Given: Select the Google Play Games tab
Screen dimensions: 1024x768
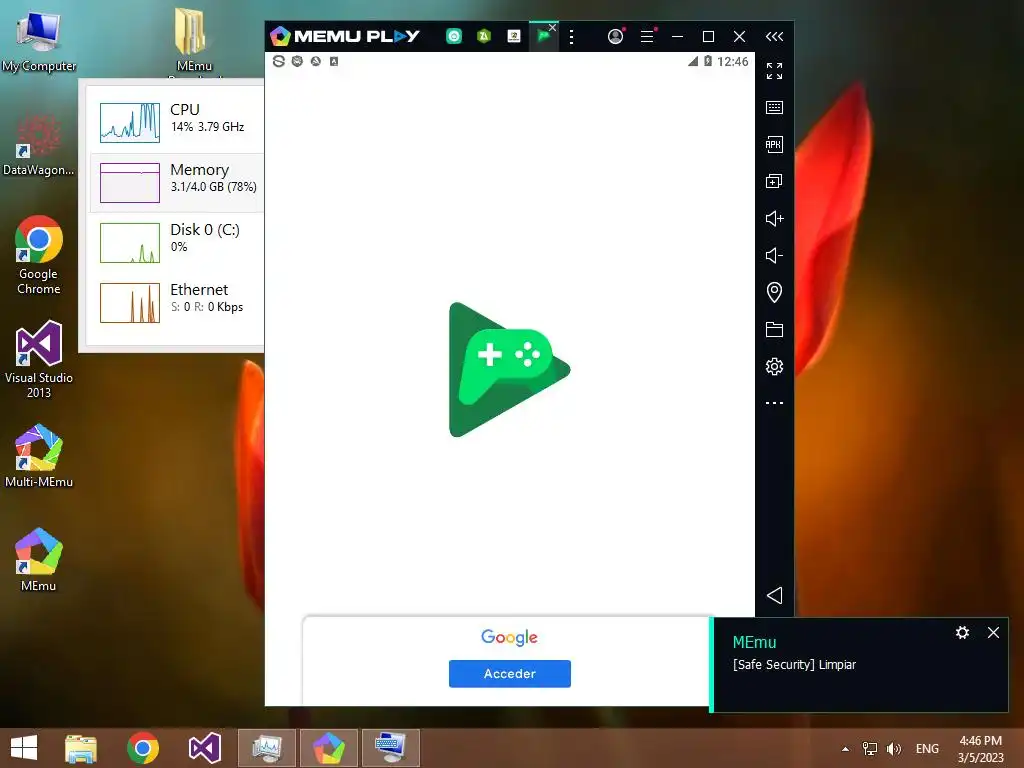Looking at the screenshot, I should coord(543,37).
